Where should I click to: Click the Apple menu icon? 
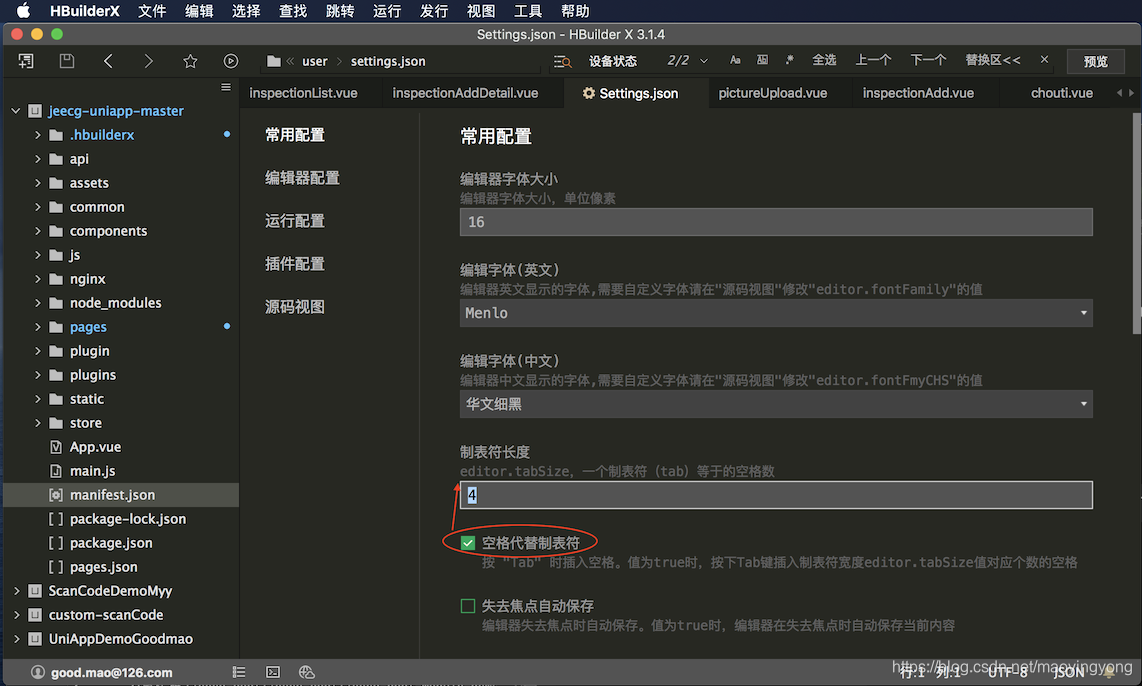pos(23,11)
